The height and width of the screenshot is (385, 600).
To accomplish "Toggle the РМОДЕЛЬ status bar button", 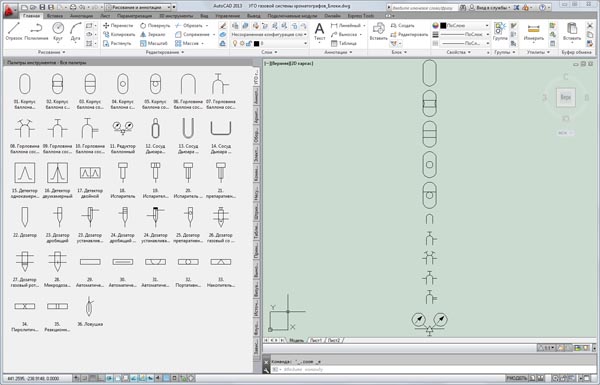I will [x=517, y=378].
